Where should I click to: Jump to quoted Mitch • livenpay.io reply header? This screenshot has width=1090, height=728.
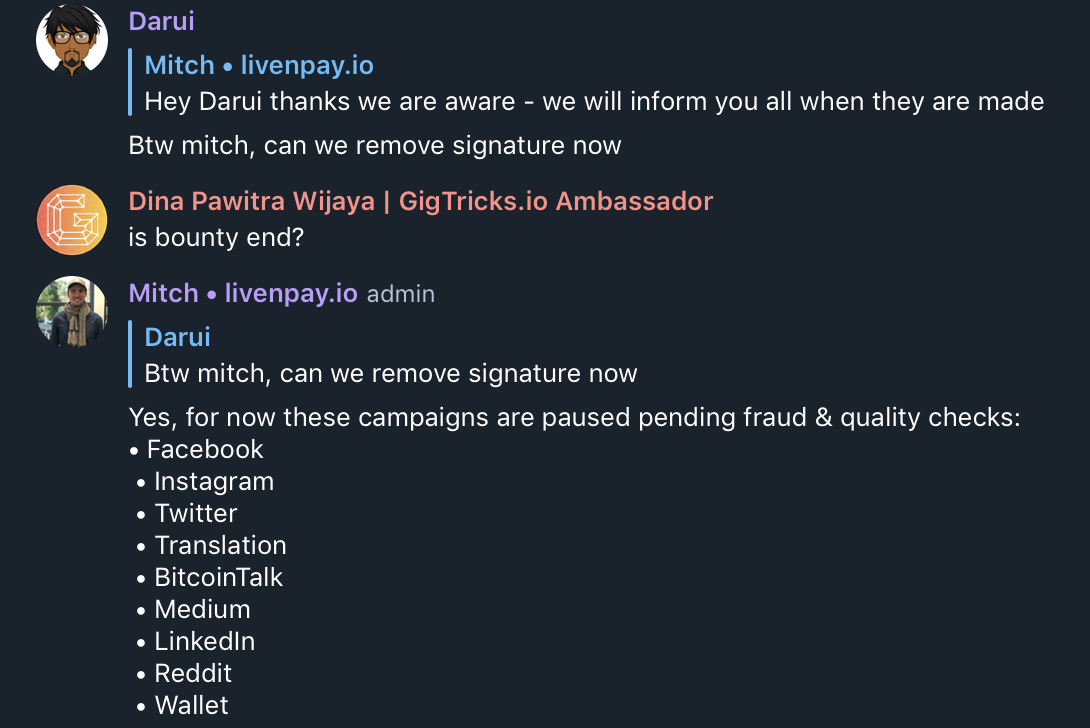click(259, 65)
